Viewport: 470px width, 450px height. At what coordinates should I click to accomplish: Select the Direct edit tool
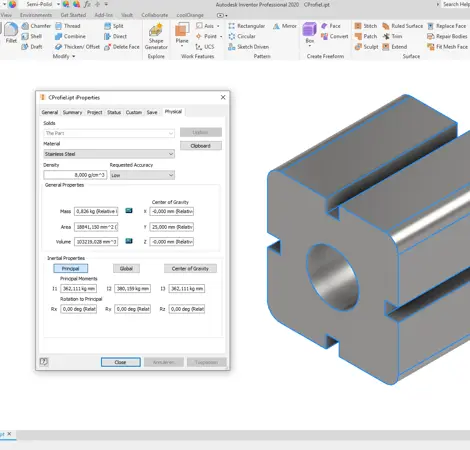115,36
